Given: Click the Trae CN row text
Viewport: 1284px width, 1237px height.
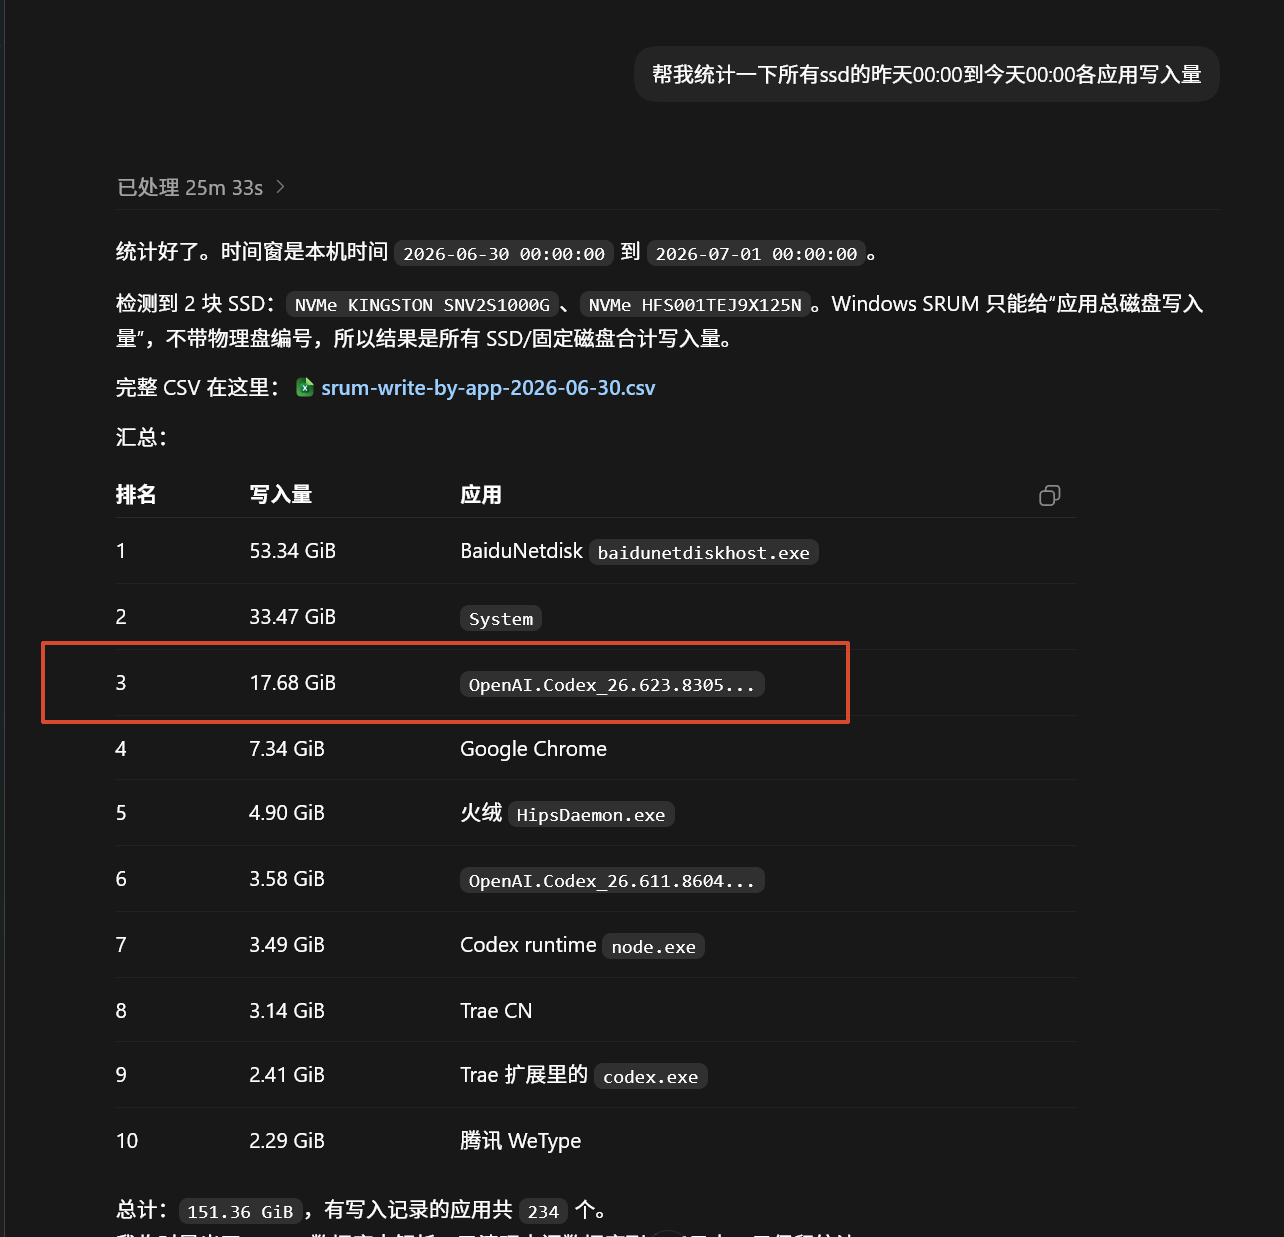Looking at the screenshot, I should pyautogui.click(x=496, y=1011).
